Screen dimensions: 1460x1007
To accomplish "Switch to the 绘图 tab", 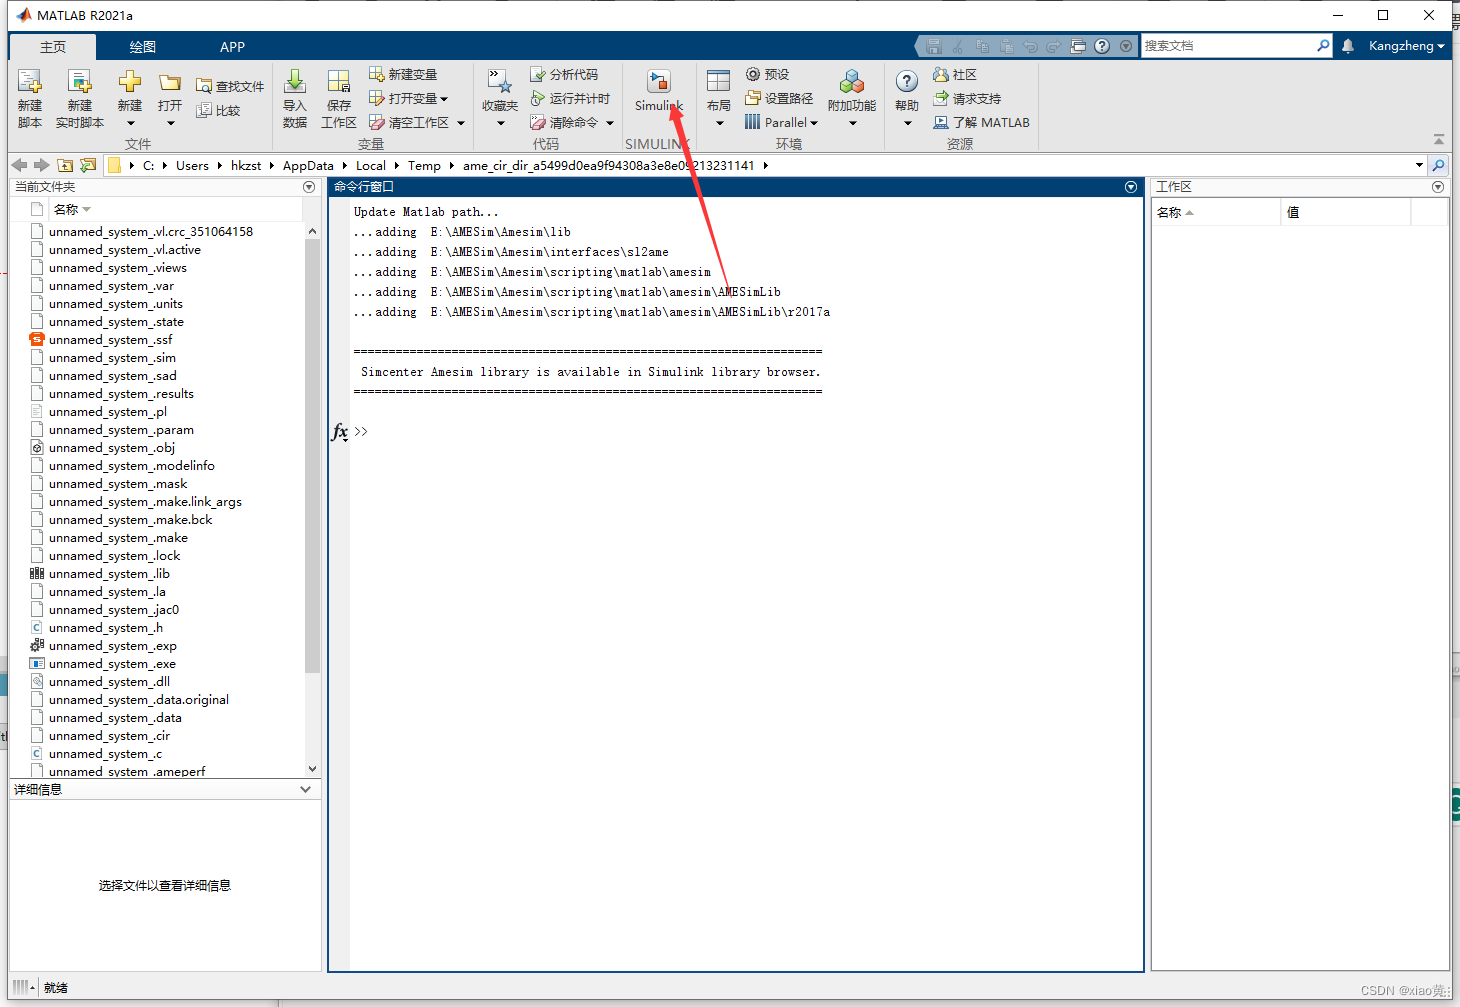I will tap(143, 47).
